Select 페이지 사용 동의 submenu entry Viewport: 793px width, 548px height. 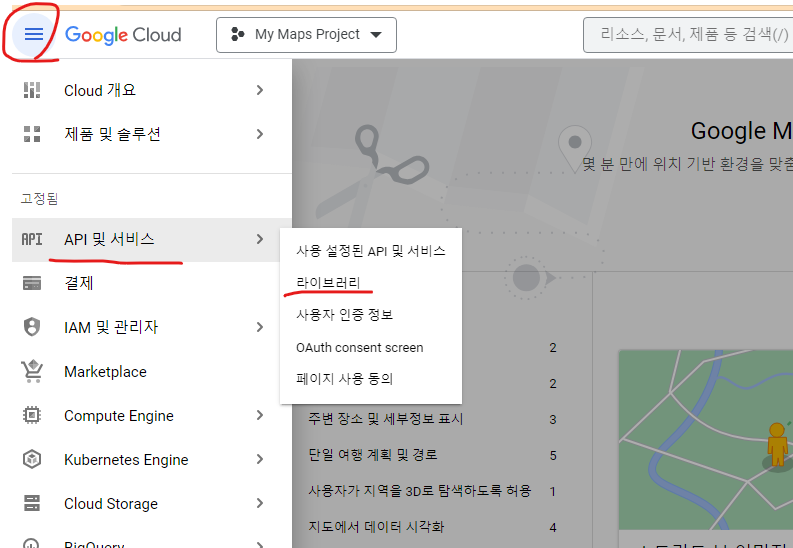tap(371, 379)
